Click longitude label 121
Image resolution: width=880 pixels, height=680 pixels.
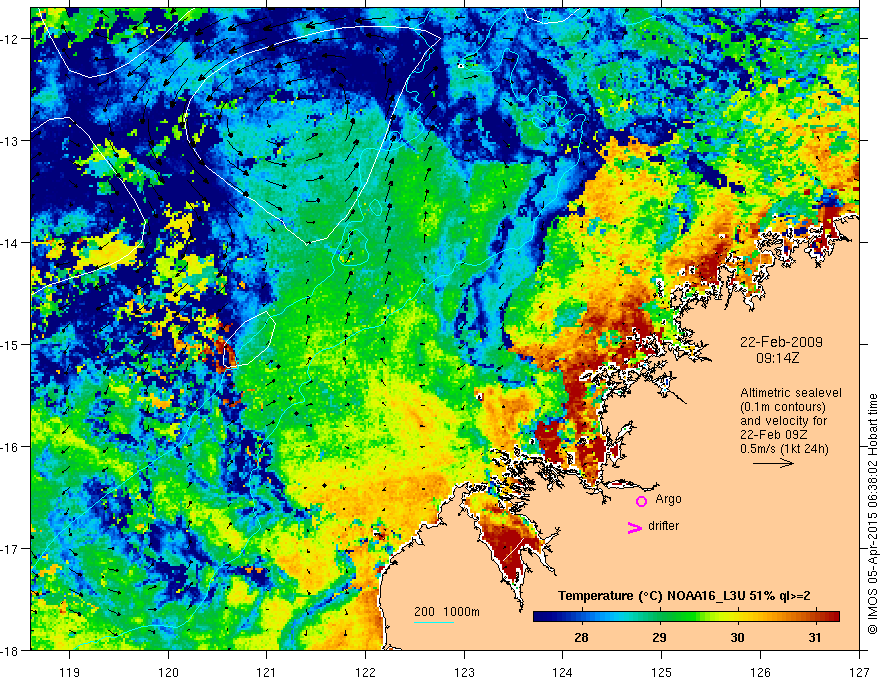pyautogui.click(x=267, y=672)
